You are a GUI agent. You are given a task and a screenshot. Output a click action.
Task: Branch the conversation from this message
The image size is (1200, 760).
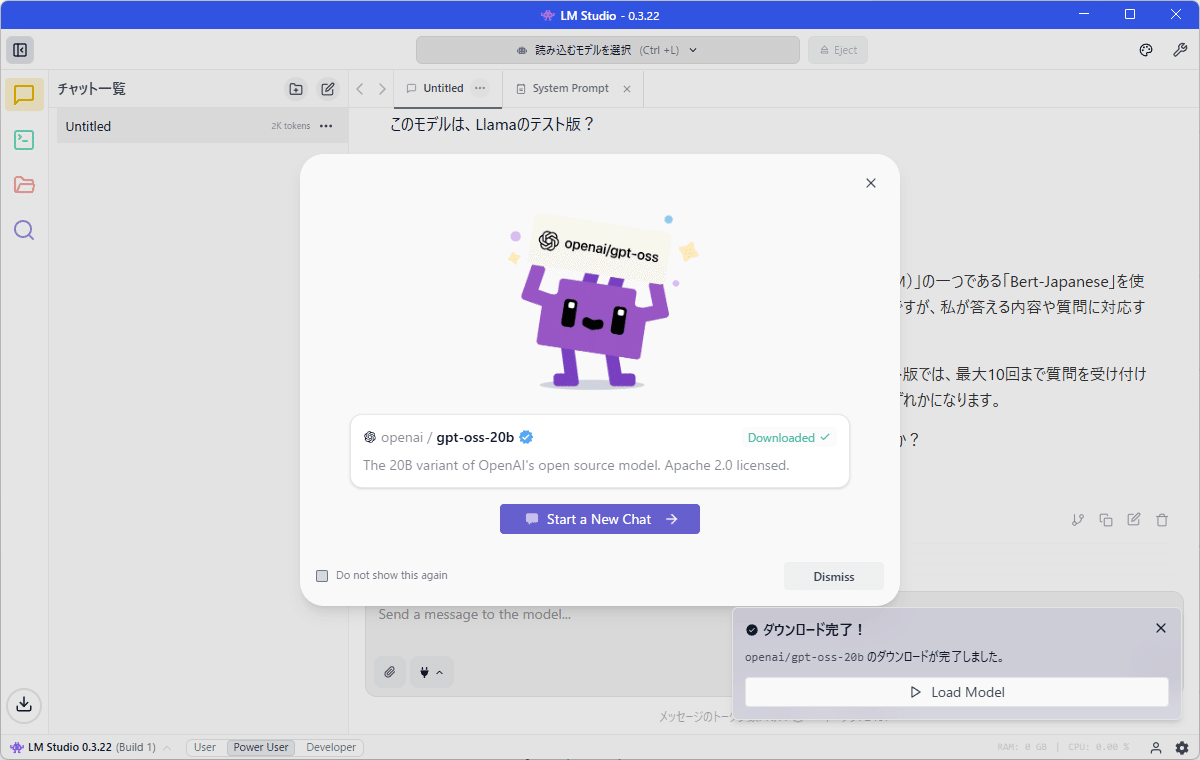coord(1077,519)
